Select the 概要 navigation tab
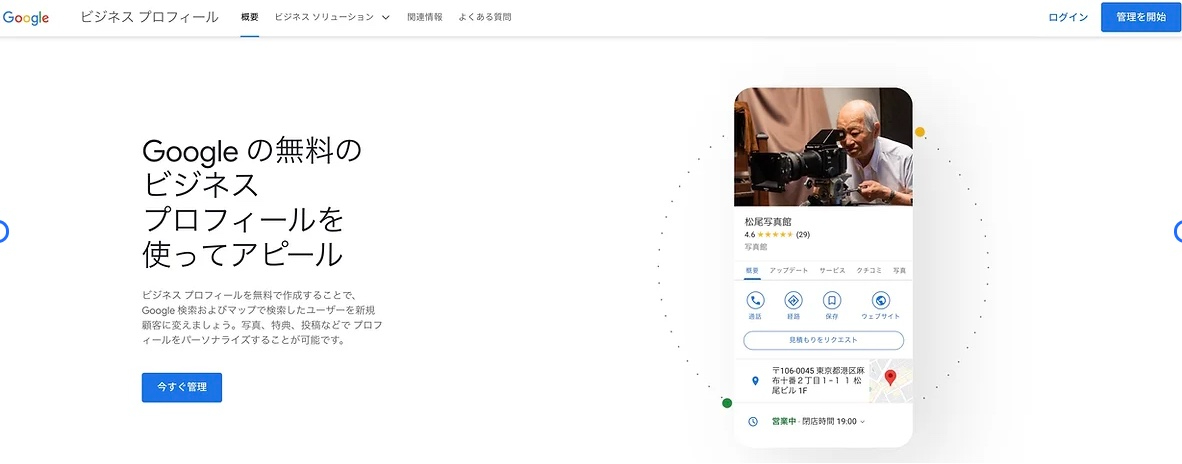Screen dimensions: 1182x464 [250, 17]
